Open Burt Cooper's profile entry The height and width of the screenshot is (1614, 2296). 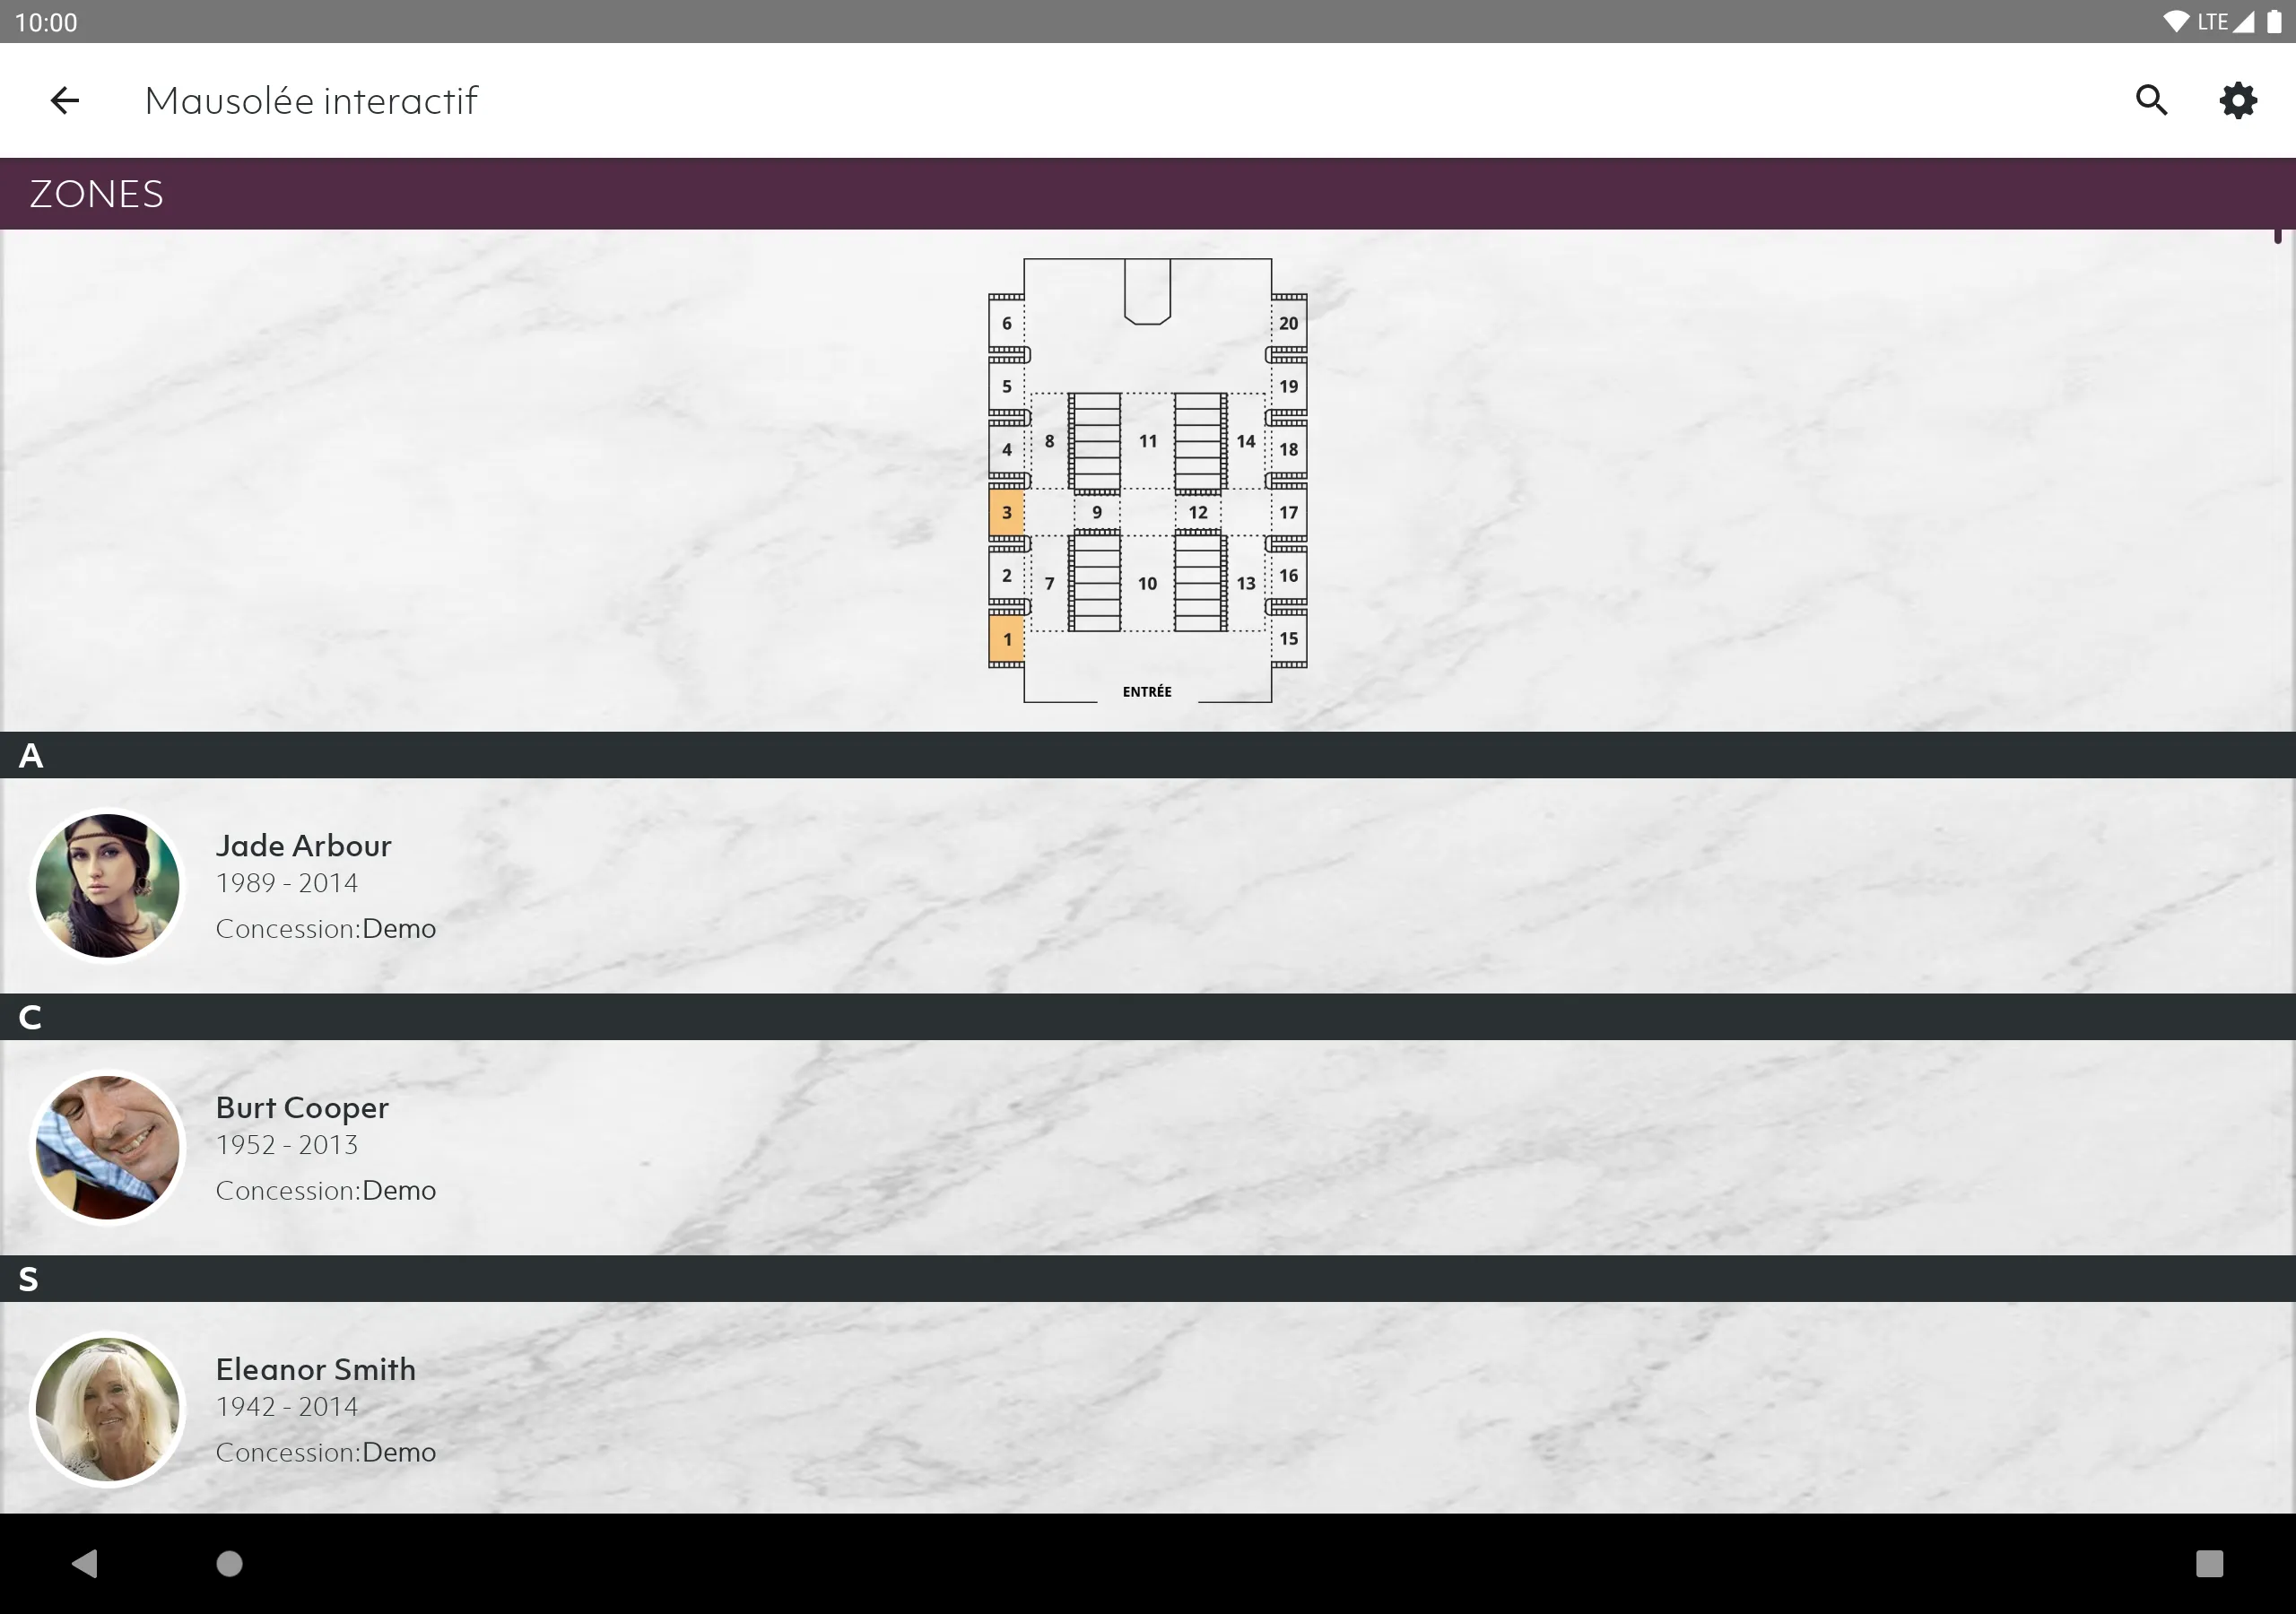(1148, 1146)
